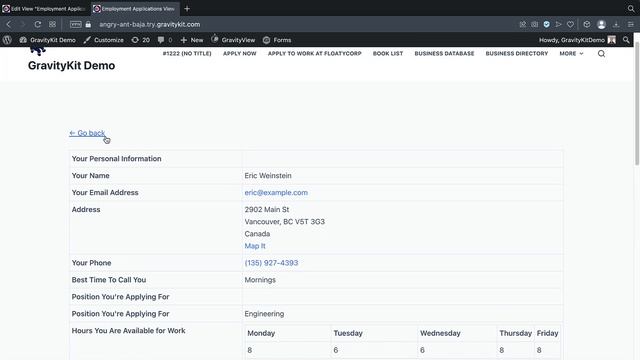Open the BUSINESS DATABASE page
Image resolution: width=640 pixels, height=360 pixels.
tap(444, 53)
